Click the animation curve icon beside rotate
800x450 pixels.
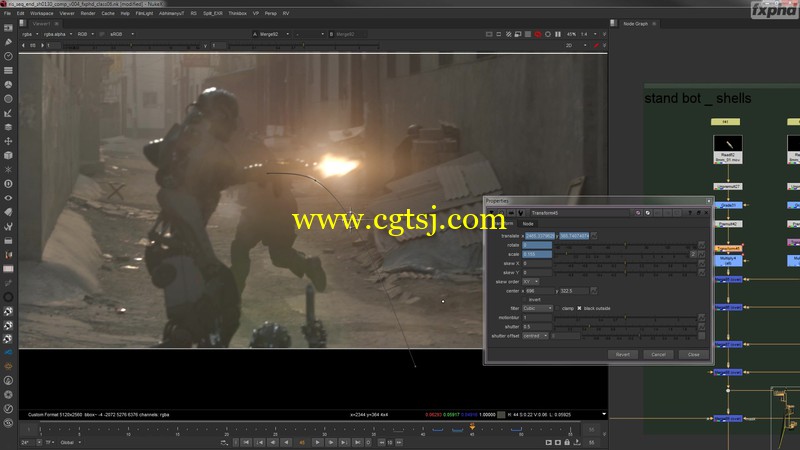point(702,245)
